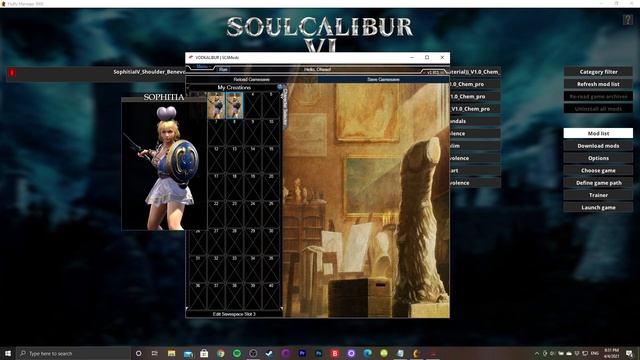Viewport: 640px width, 360px height.
Task: Click Edit Savespace Slot 3 button
Action: (234, 314)
